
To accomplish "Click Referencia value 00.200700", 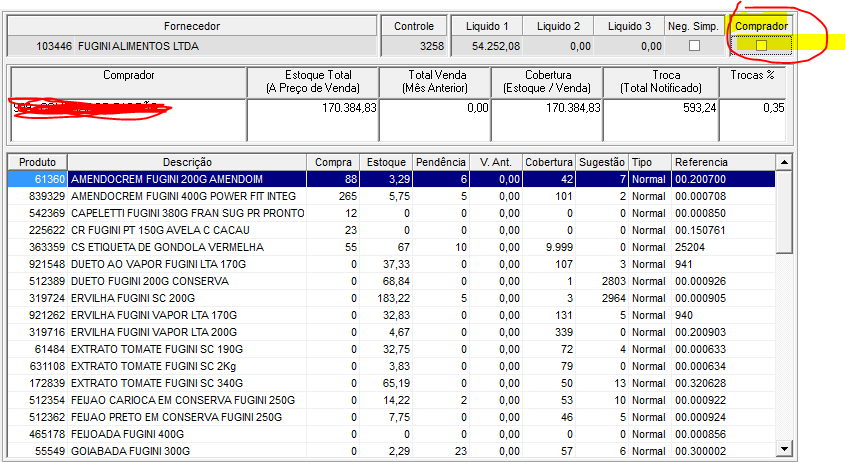I will coord(700,179).
